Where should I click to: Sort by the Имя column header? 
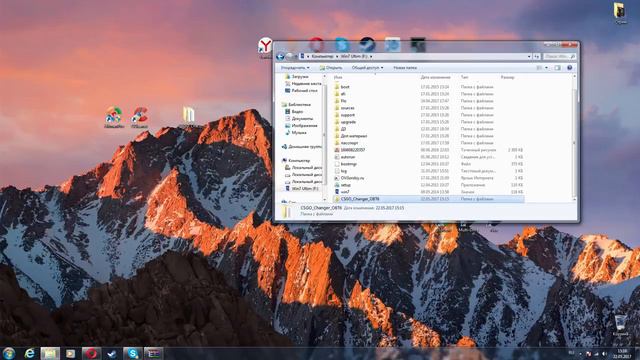click(x=338, y=77)
